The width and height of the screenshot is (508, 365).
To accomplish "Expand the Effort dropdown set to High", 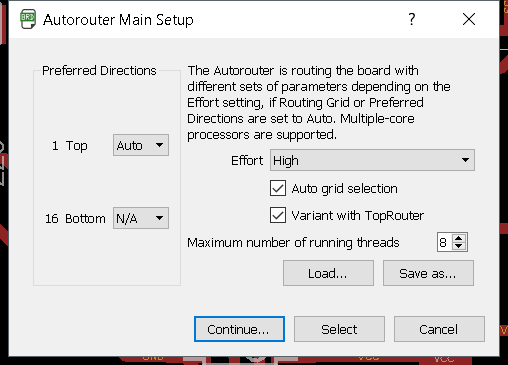I will point(372,160).
